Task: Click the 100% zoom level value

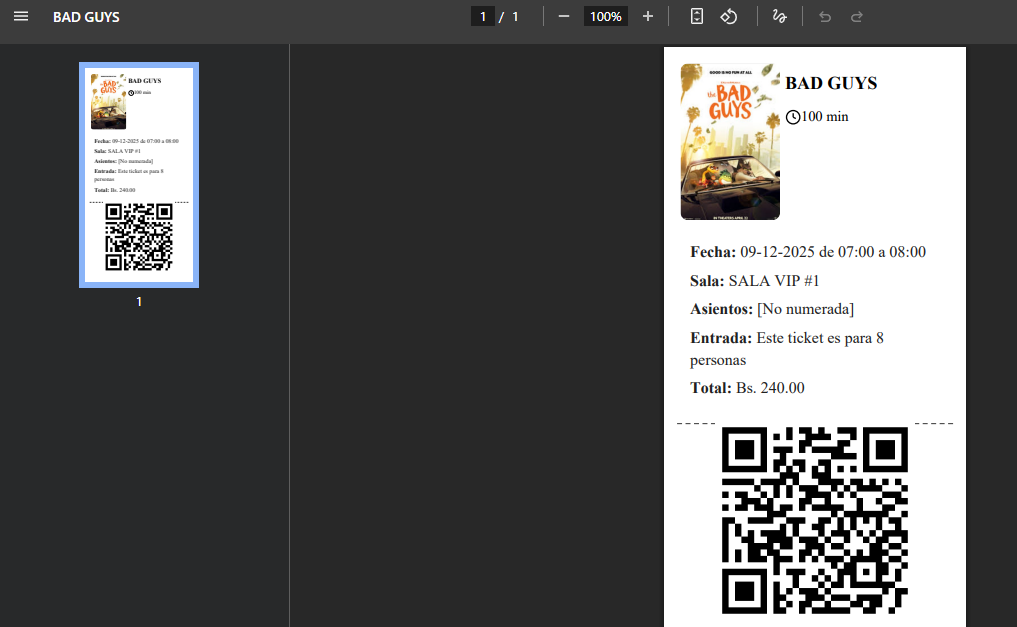Action: [605, 16]
